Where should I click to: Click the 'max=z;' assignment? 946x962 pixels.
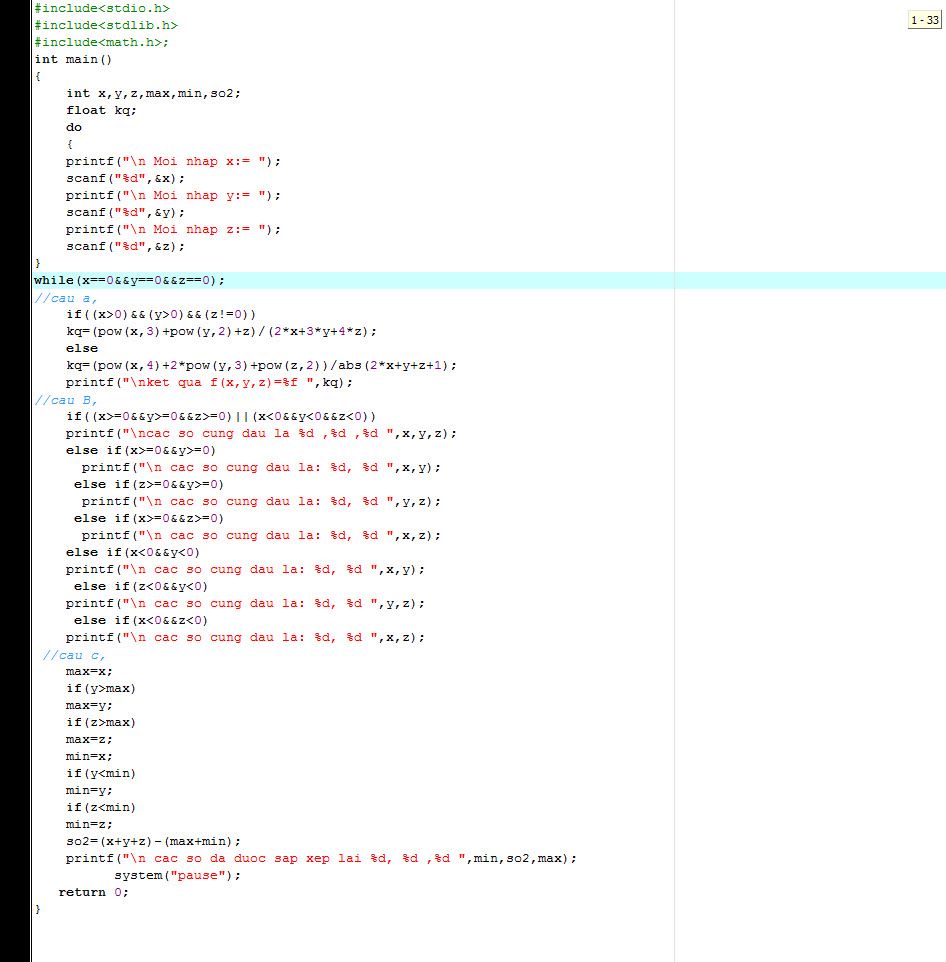(x=90, y=740)
